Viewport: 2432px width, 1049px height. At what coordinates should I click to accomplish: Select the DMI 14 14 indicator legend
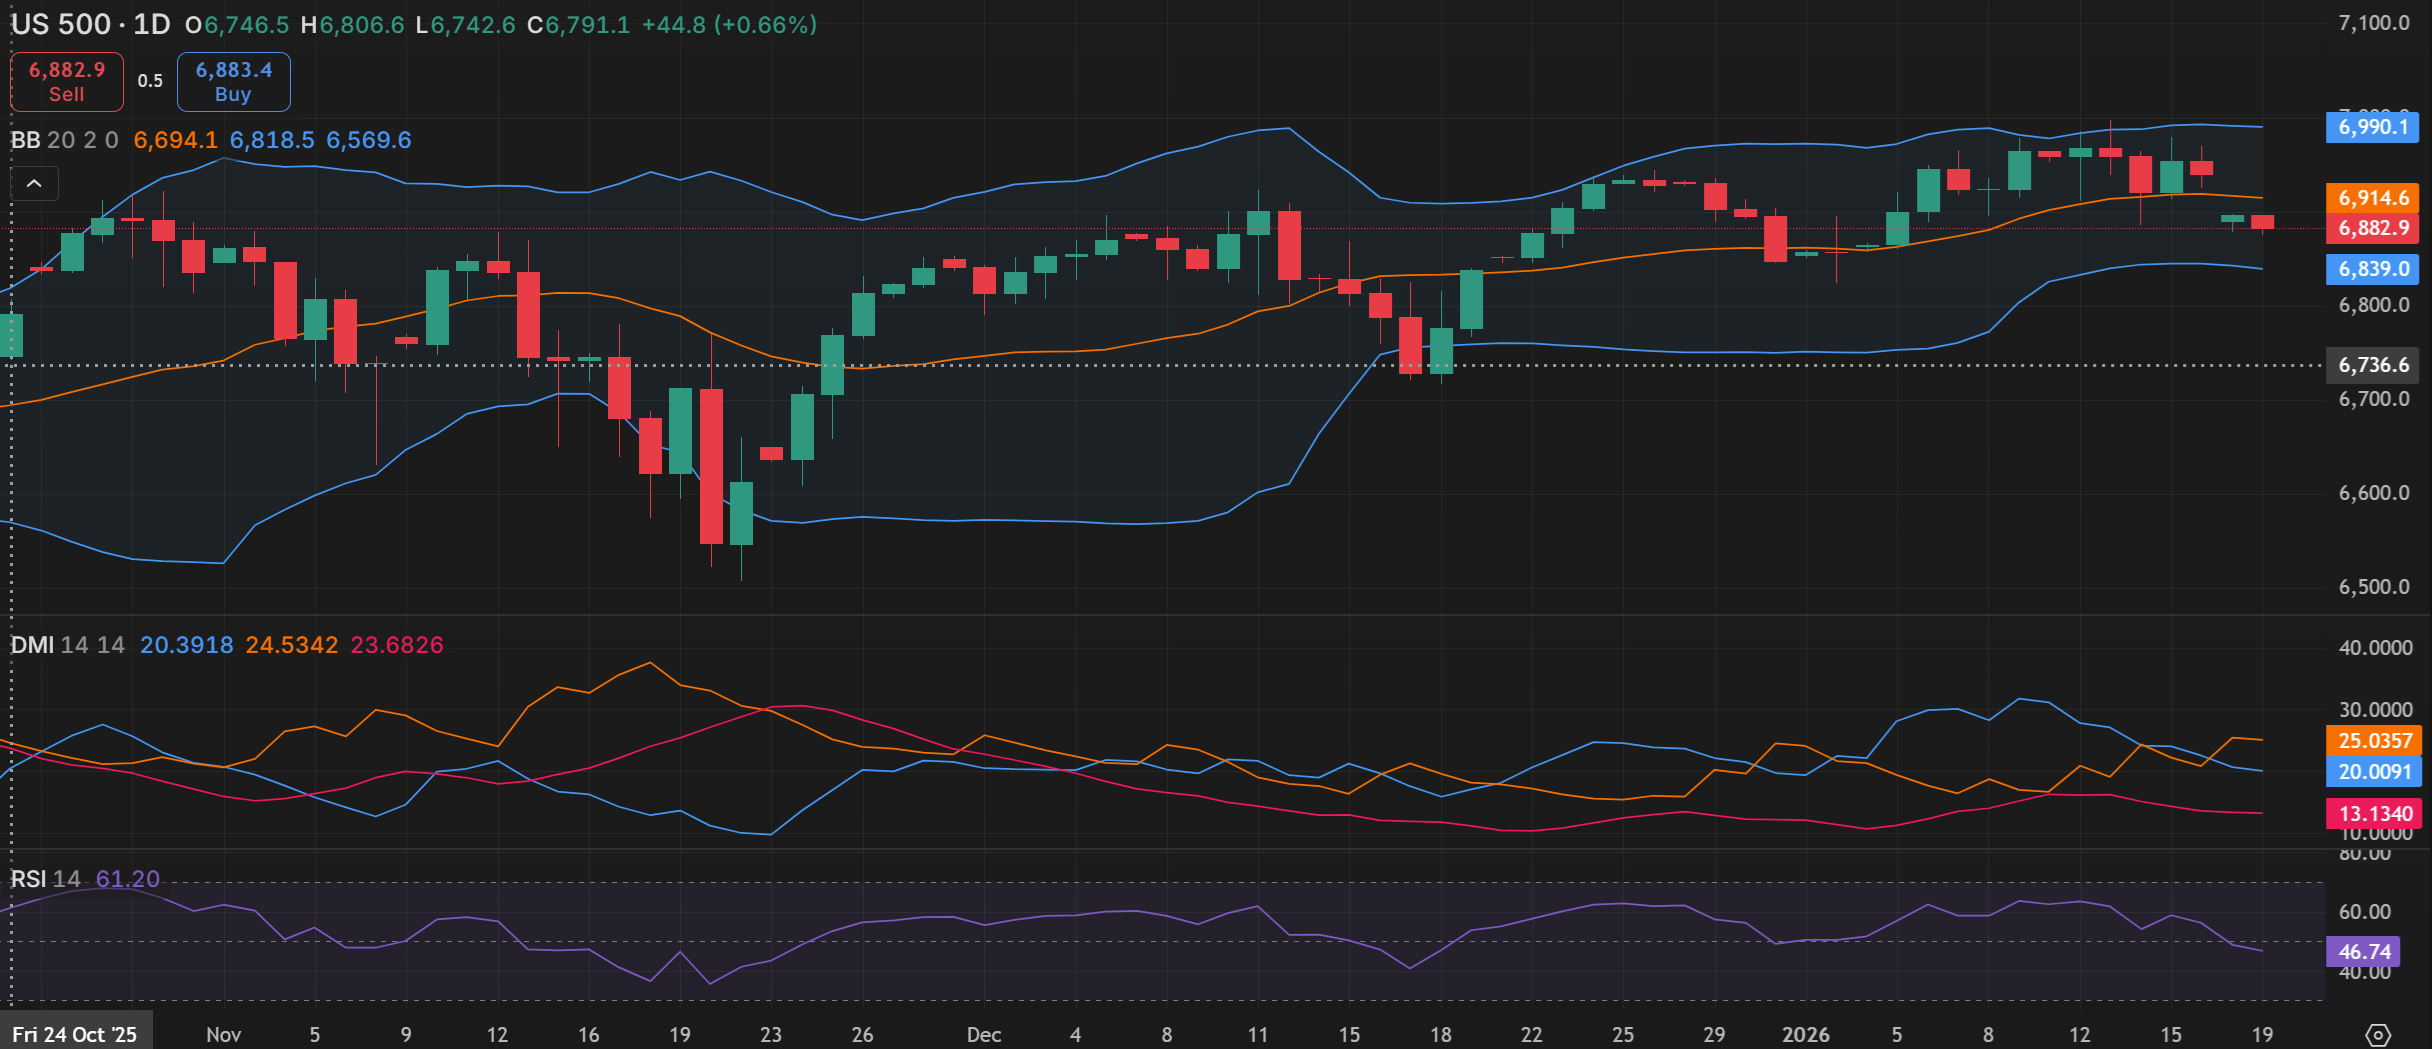click(x=67, y=645)
